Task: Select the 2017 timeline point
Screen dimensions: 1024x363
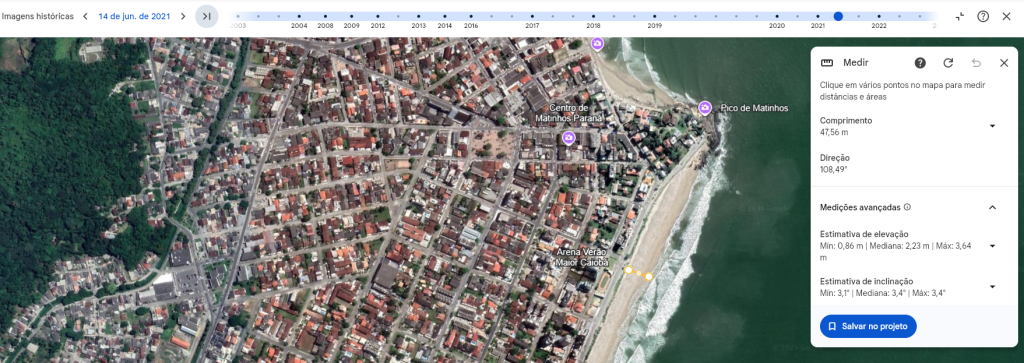Action: (x=532, y=16)
